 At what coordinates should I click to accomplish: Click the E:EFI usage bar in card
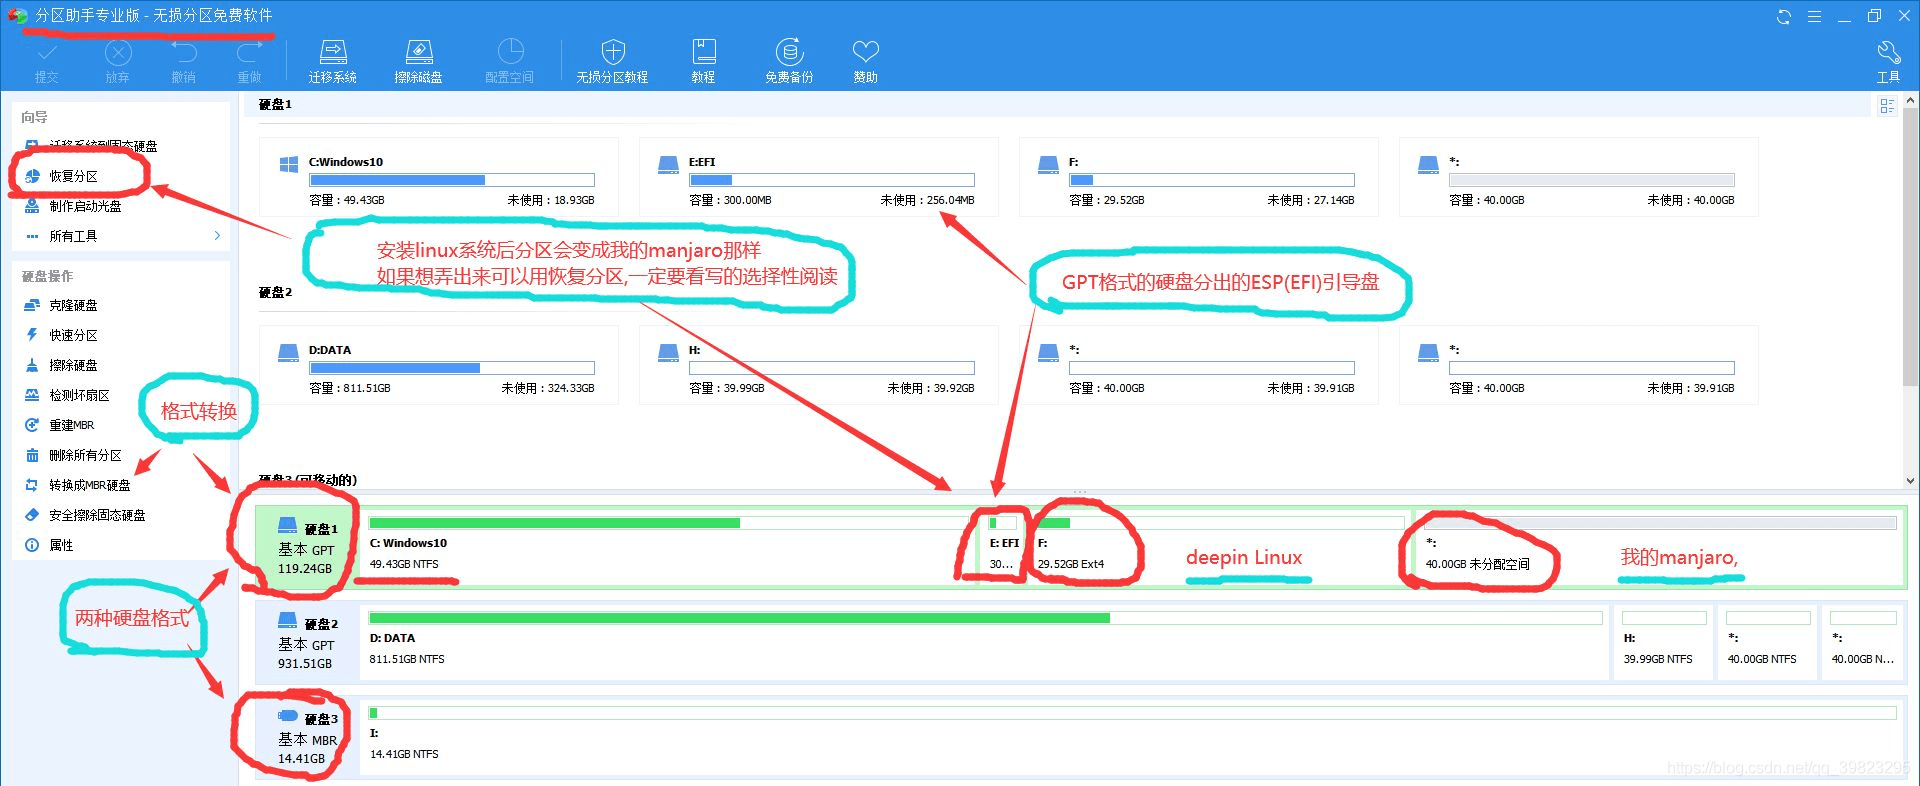832,180
